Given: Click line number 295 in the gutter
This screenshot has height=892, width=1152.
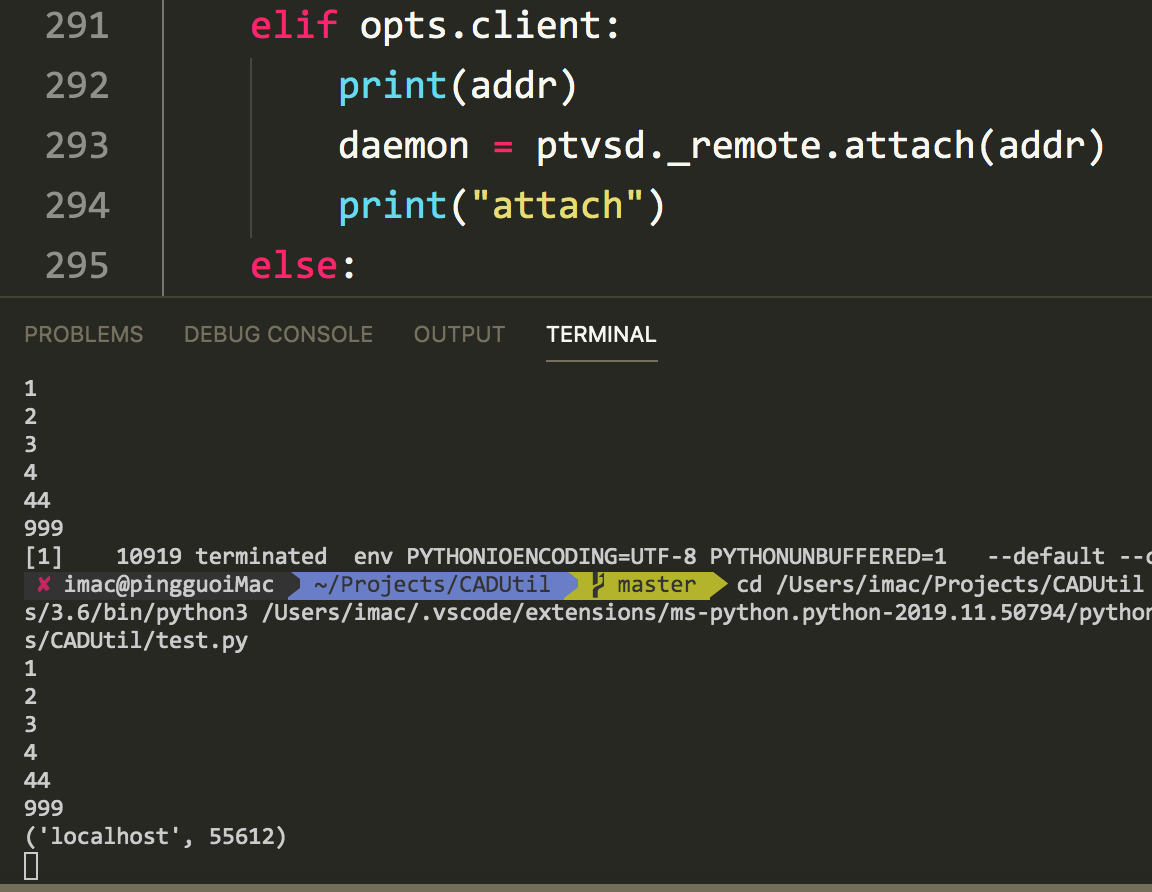Looking at the screenshot, I should pos(77,265).
